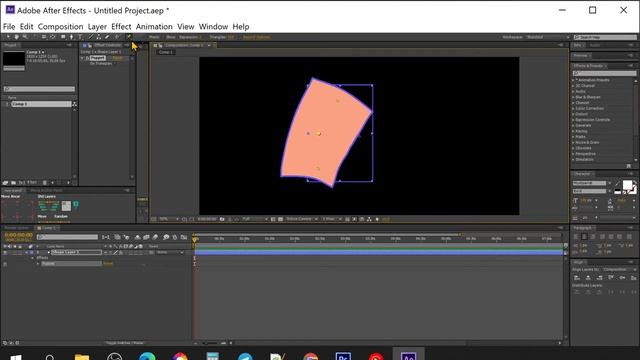Enable frame blending timeline switch

tap(146, 237)
